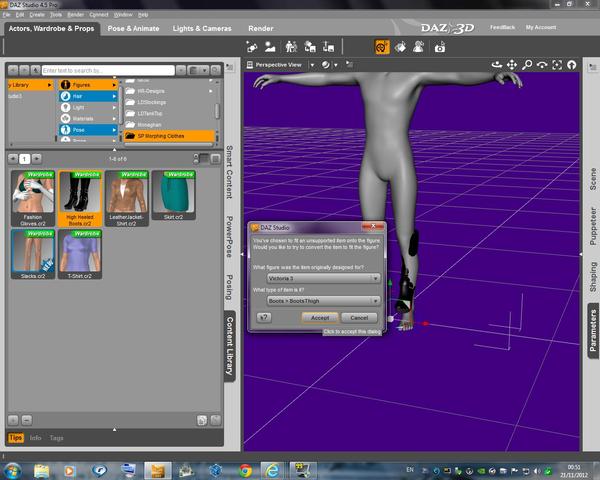Click the search magnifier button in the content library
This screenshot has width=600, height=480.
pyautogui.click(x=216, y=70)
